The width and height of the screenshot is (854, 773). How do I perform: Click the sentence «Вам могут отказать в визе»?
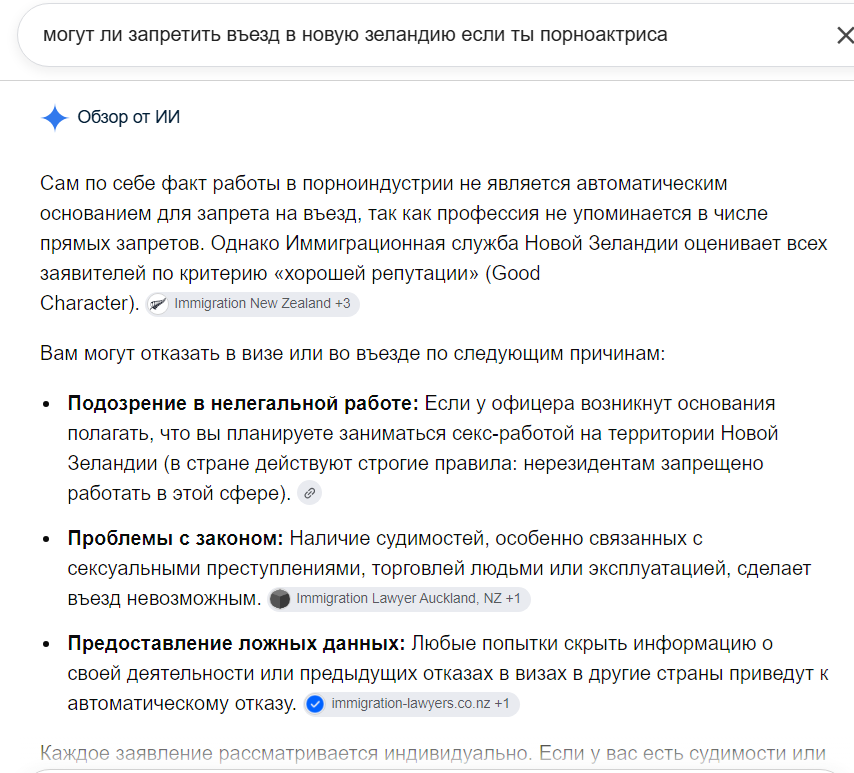coord(352,354)
